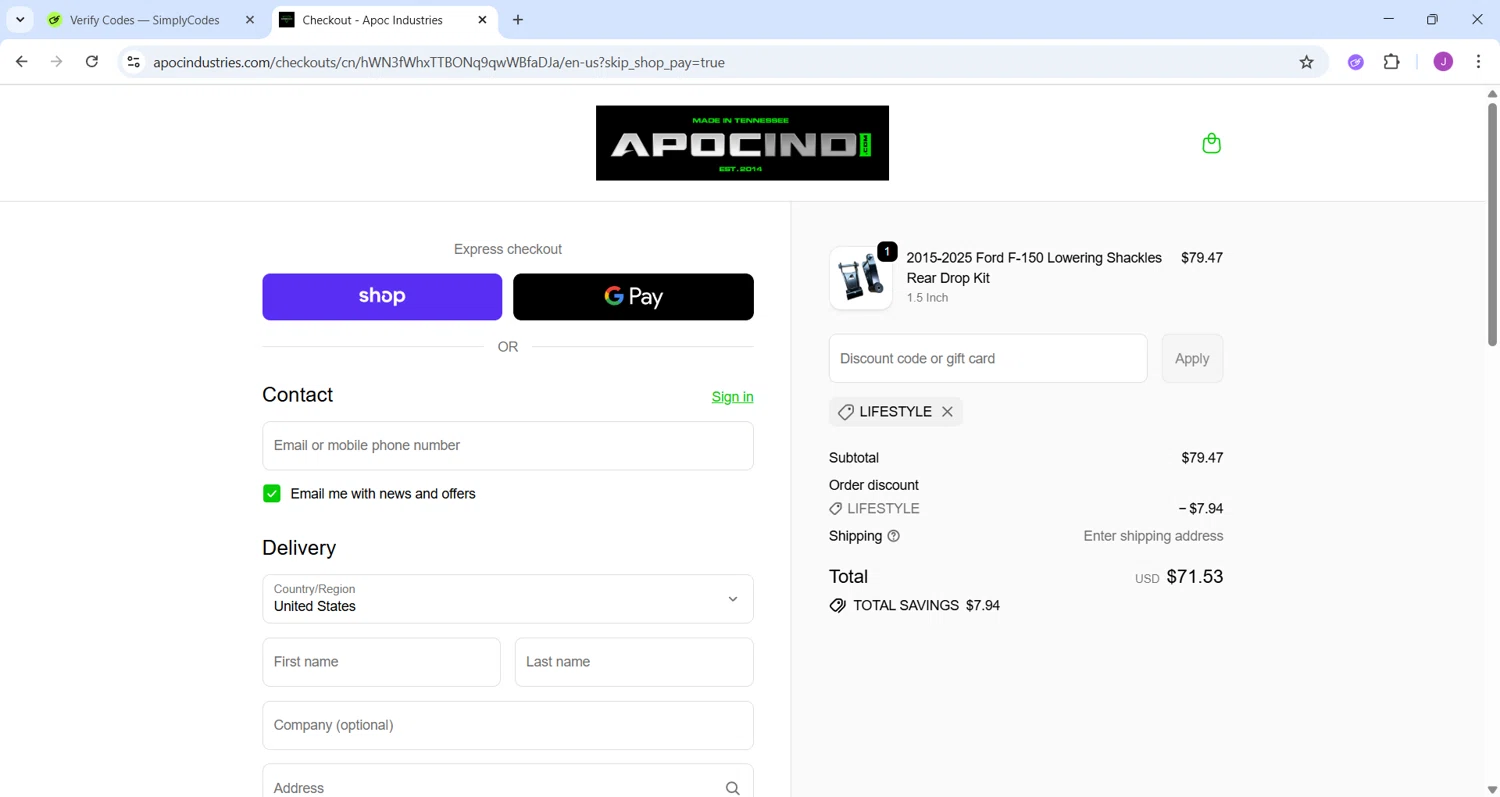Click the product title 2015-2025 Ford F-150 Lowering Shackles

[1034, 268]
